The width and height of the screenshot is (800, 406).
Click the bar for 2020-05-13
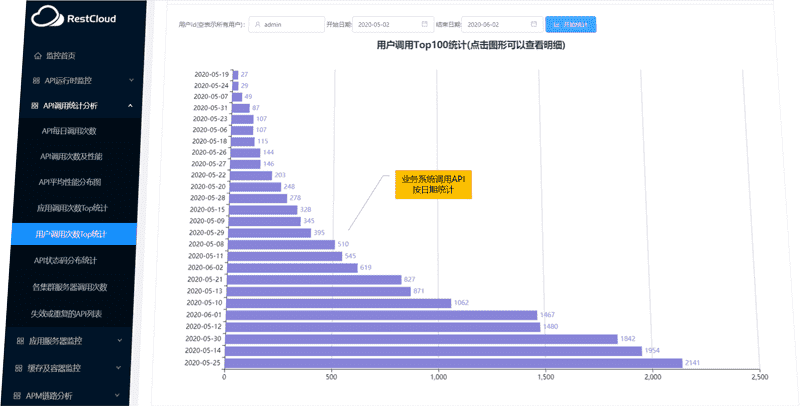(319, 291)
